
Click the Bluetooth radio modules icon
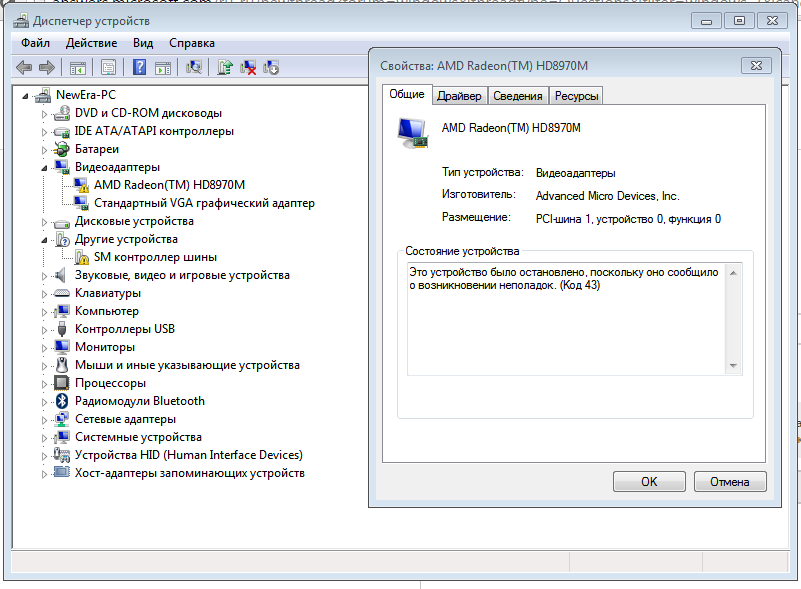tap(62, 401)
